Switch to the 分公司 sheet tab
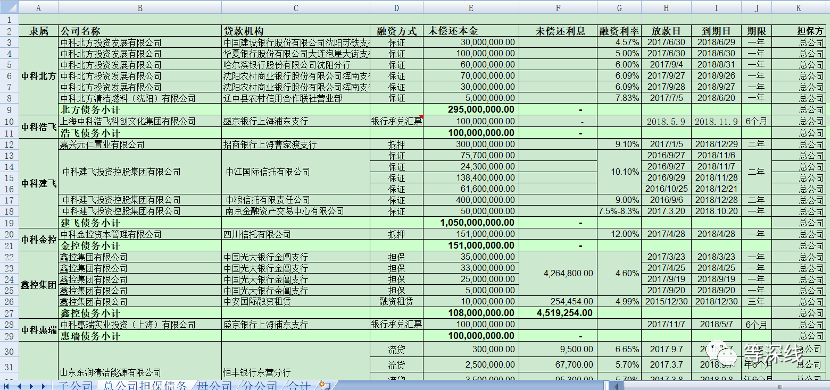 pos(261,386)
